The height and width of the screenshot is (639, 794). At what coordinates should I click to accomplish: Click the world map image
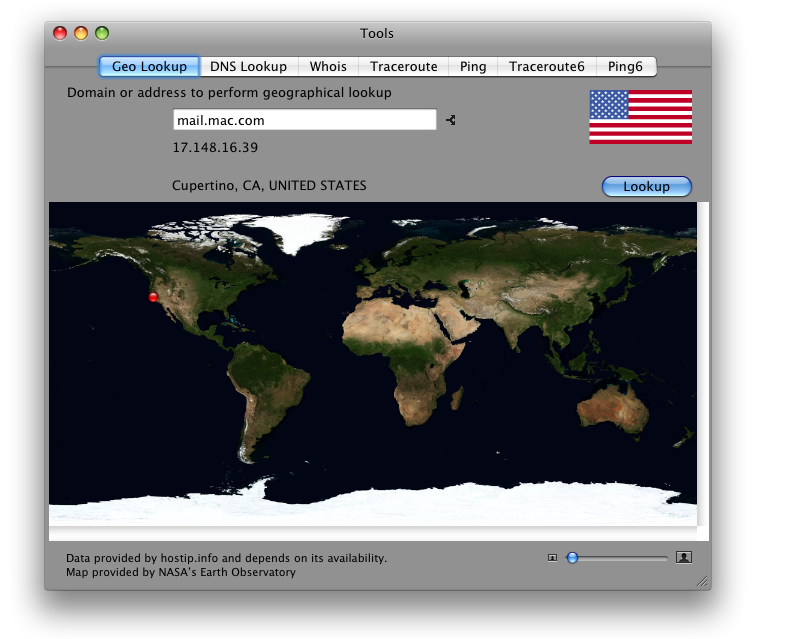(373, 364)
